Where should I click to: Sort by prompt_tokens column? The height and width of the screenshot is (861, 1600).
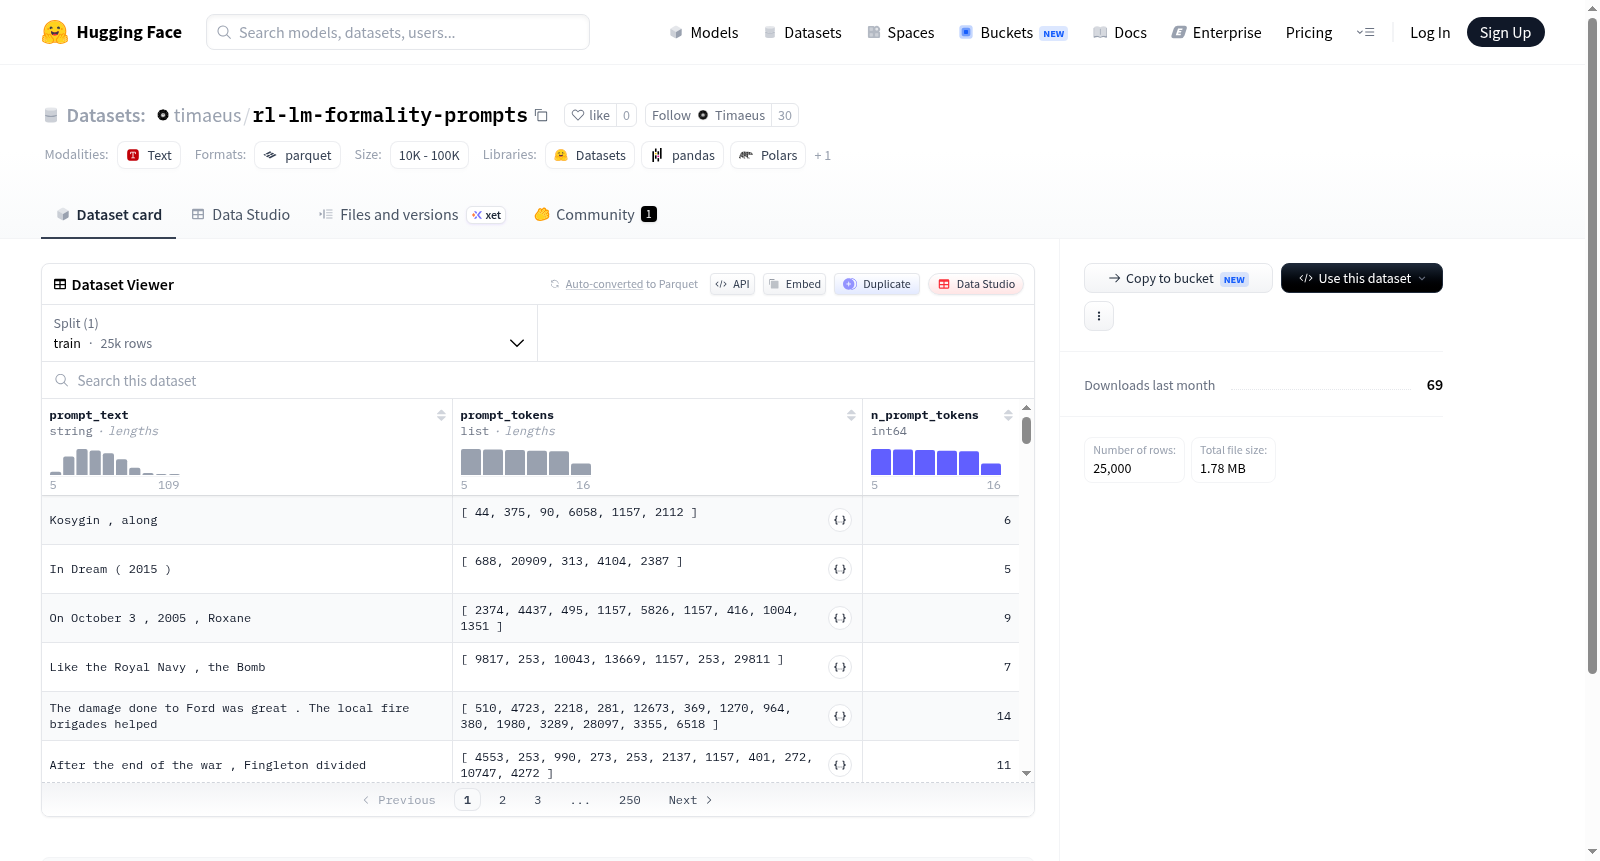(851, 415)
